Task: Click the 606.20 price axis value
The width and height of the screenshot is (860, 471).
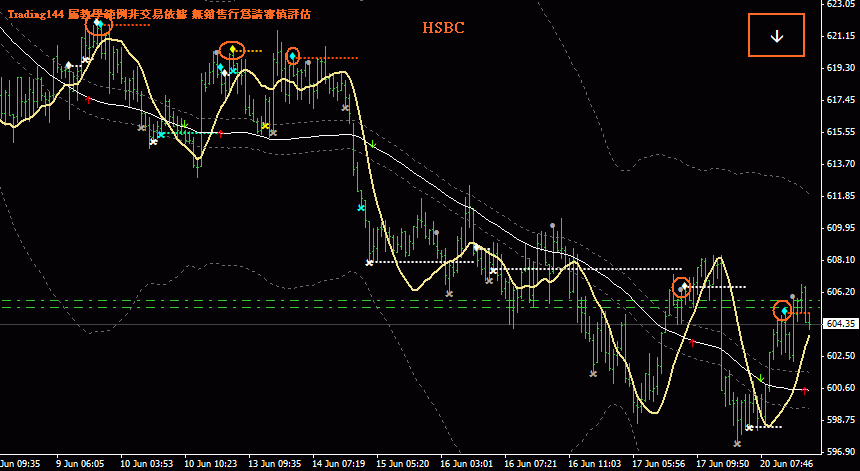Action: [x=842, y=292]
